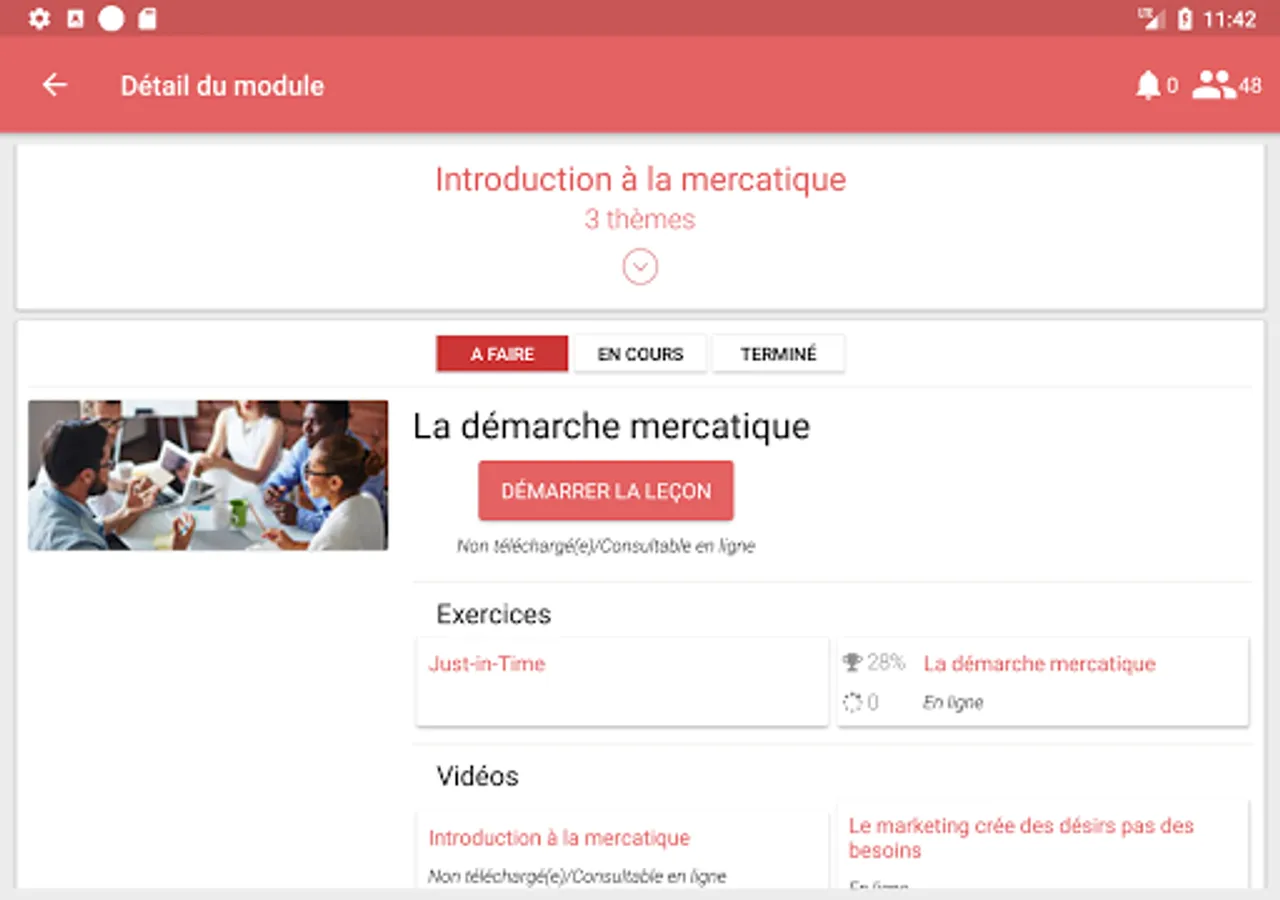
Task: Click the La démarche mercatique lesson heading
Action: (611, 426)
